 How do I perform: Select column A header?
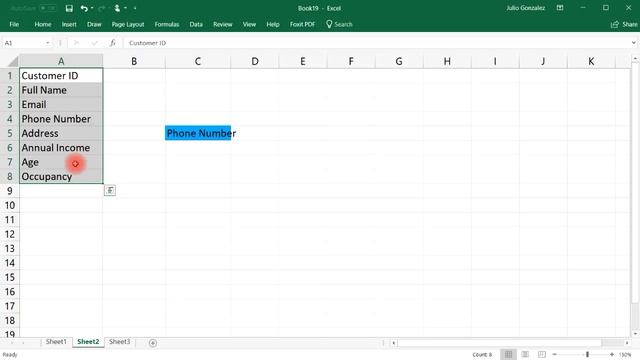(x=61, y=61)
